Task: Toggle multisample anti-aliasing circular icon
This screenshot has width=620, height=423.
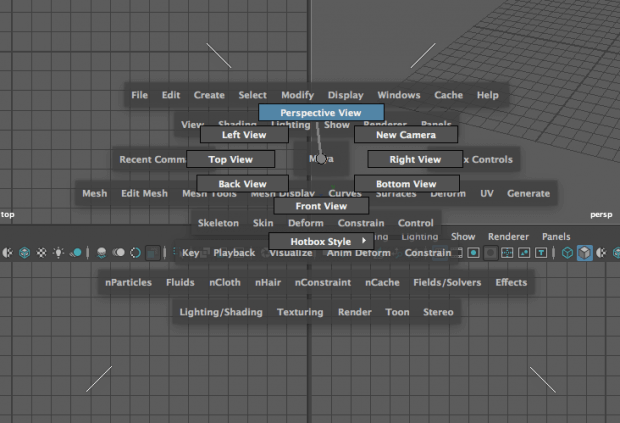Action: click(x=136, y=252)
